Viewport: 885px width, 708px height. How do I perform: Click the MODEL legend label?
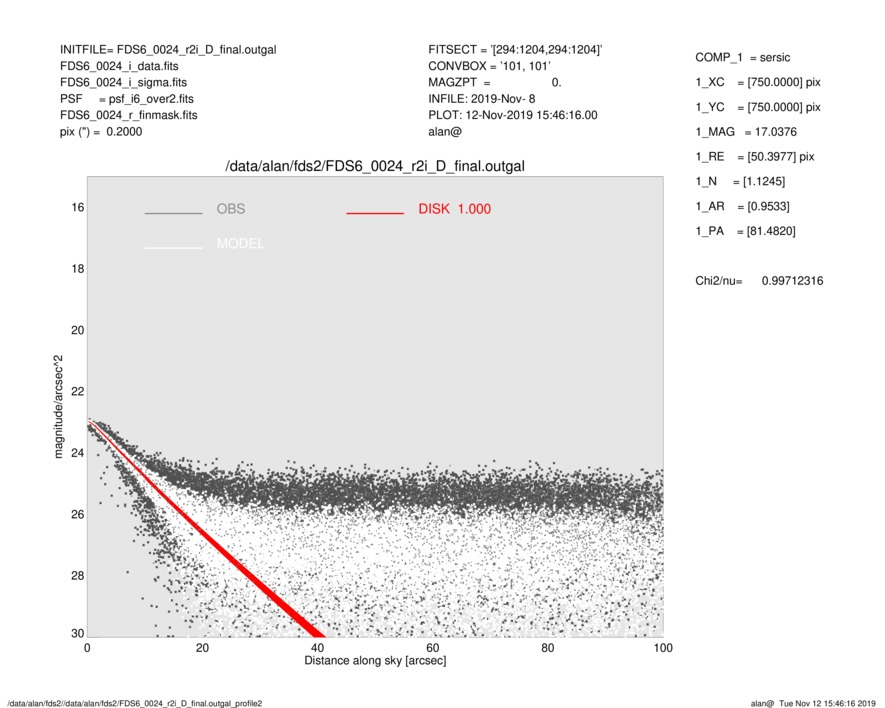(x=240, y=244)
